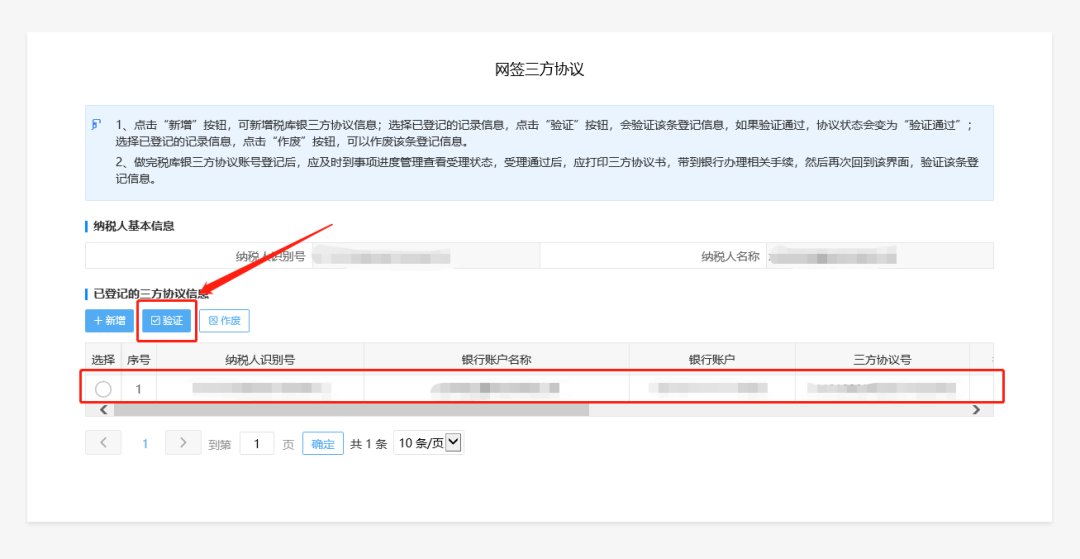Click the horizontal scrollbar right arrow
1080x559 pixels.
[976, 410]
